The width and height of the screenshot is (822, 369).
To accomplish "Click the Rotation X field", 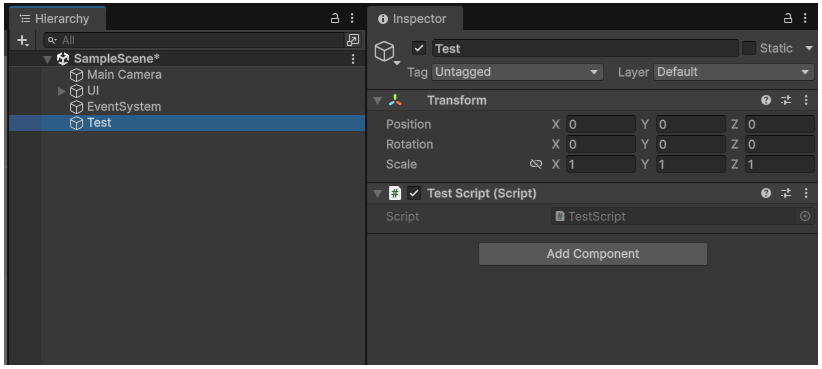I will (x=601, y=144).
